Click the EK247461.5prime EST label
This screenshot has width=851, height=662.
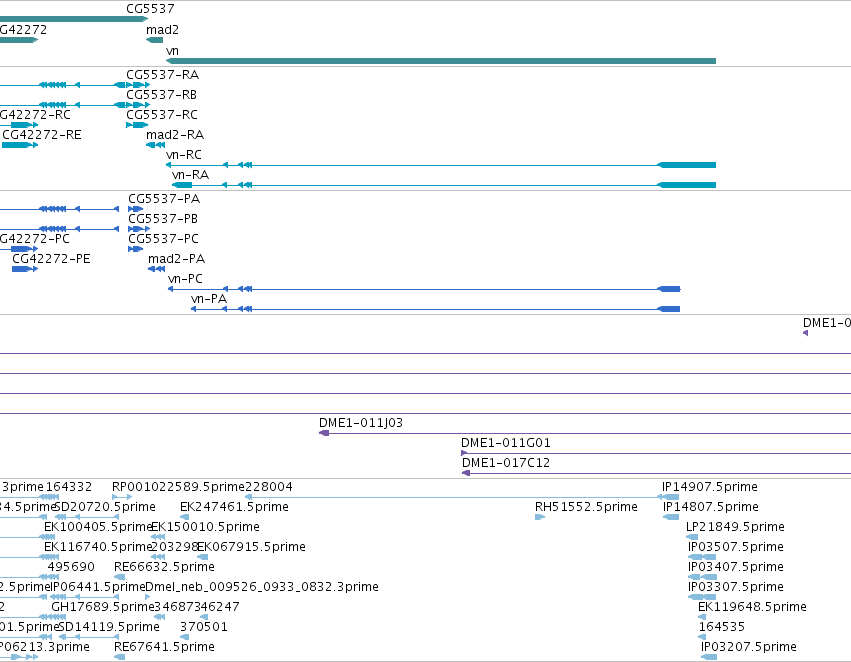coord(234,507)
